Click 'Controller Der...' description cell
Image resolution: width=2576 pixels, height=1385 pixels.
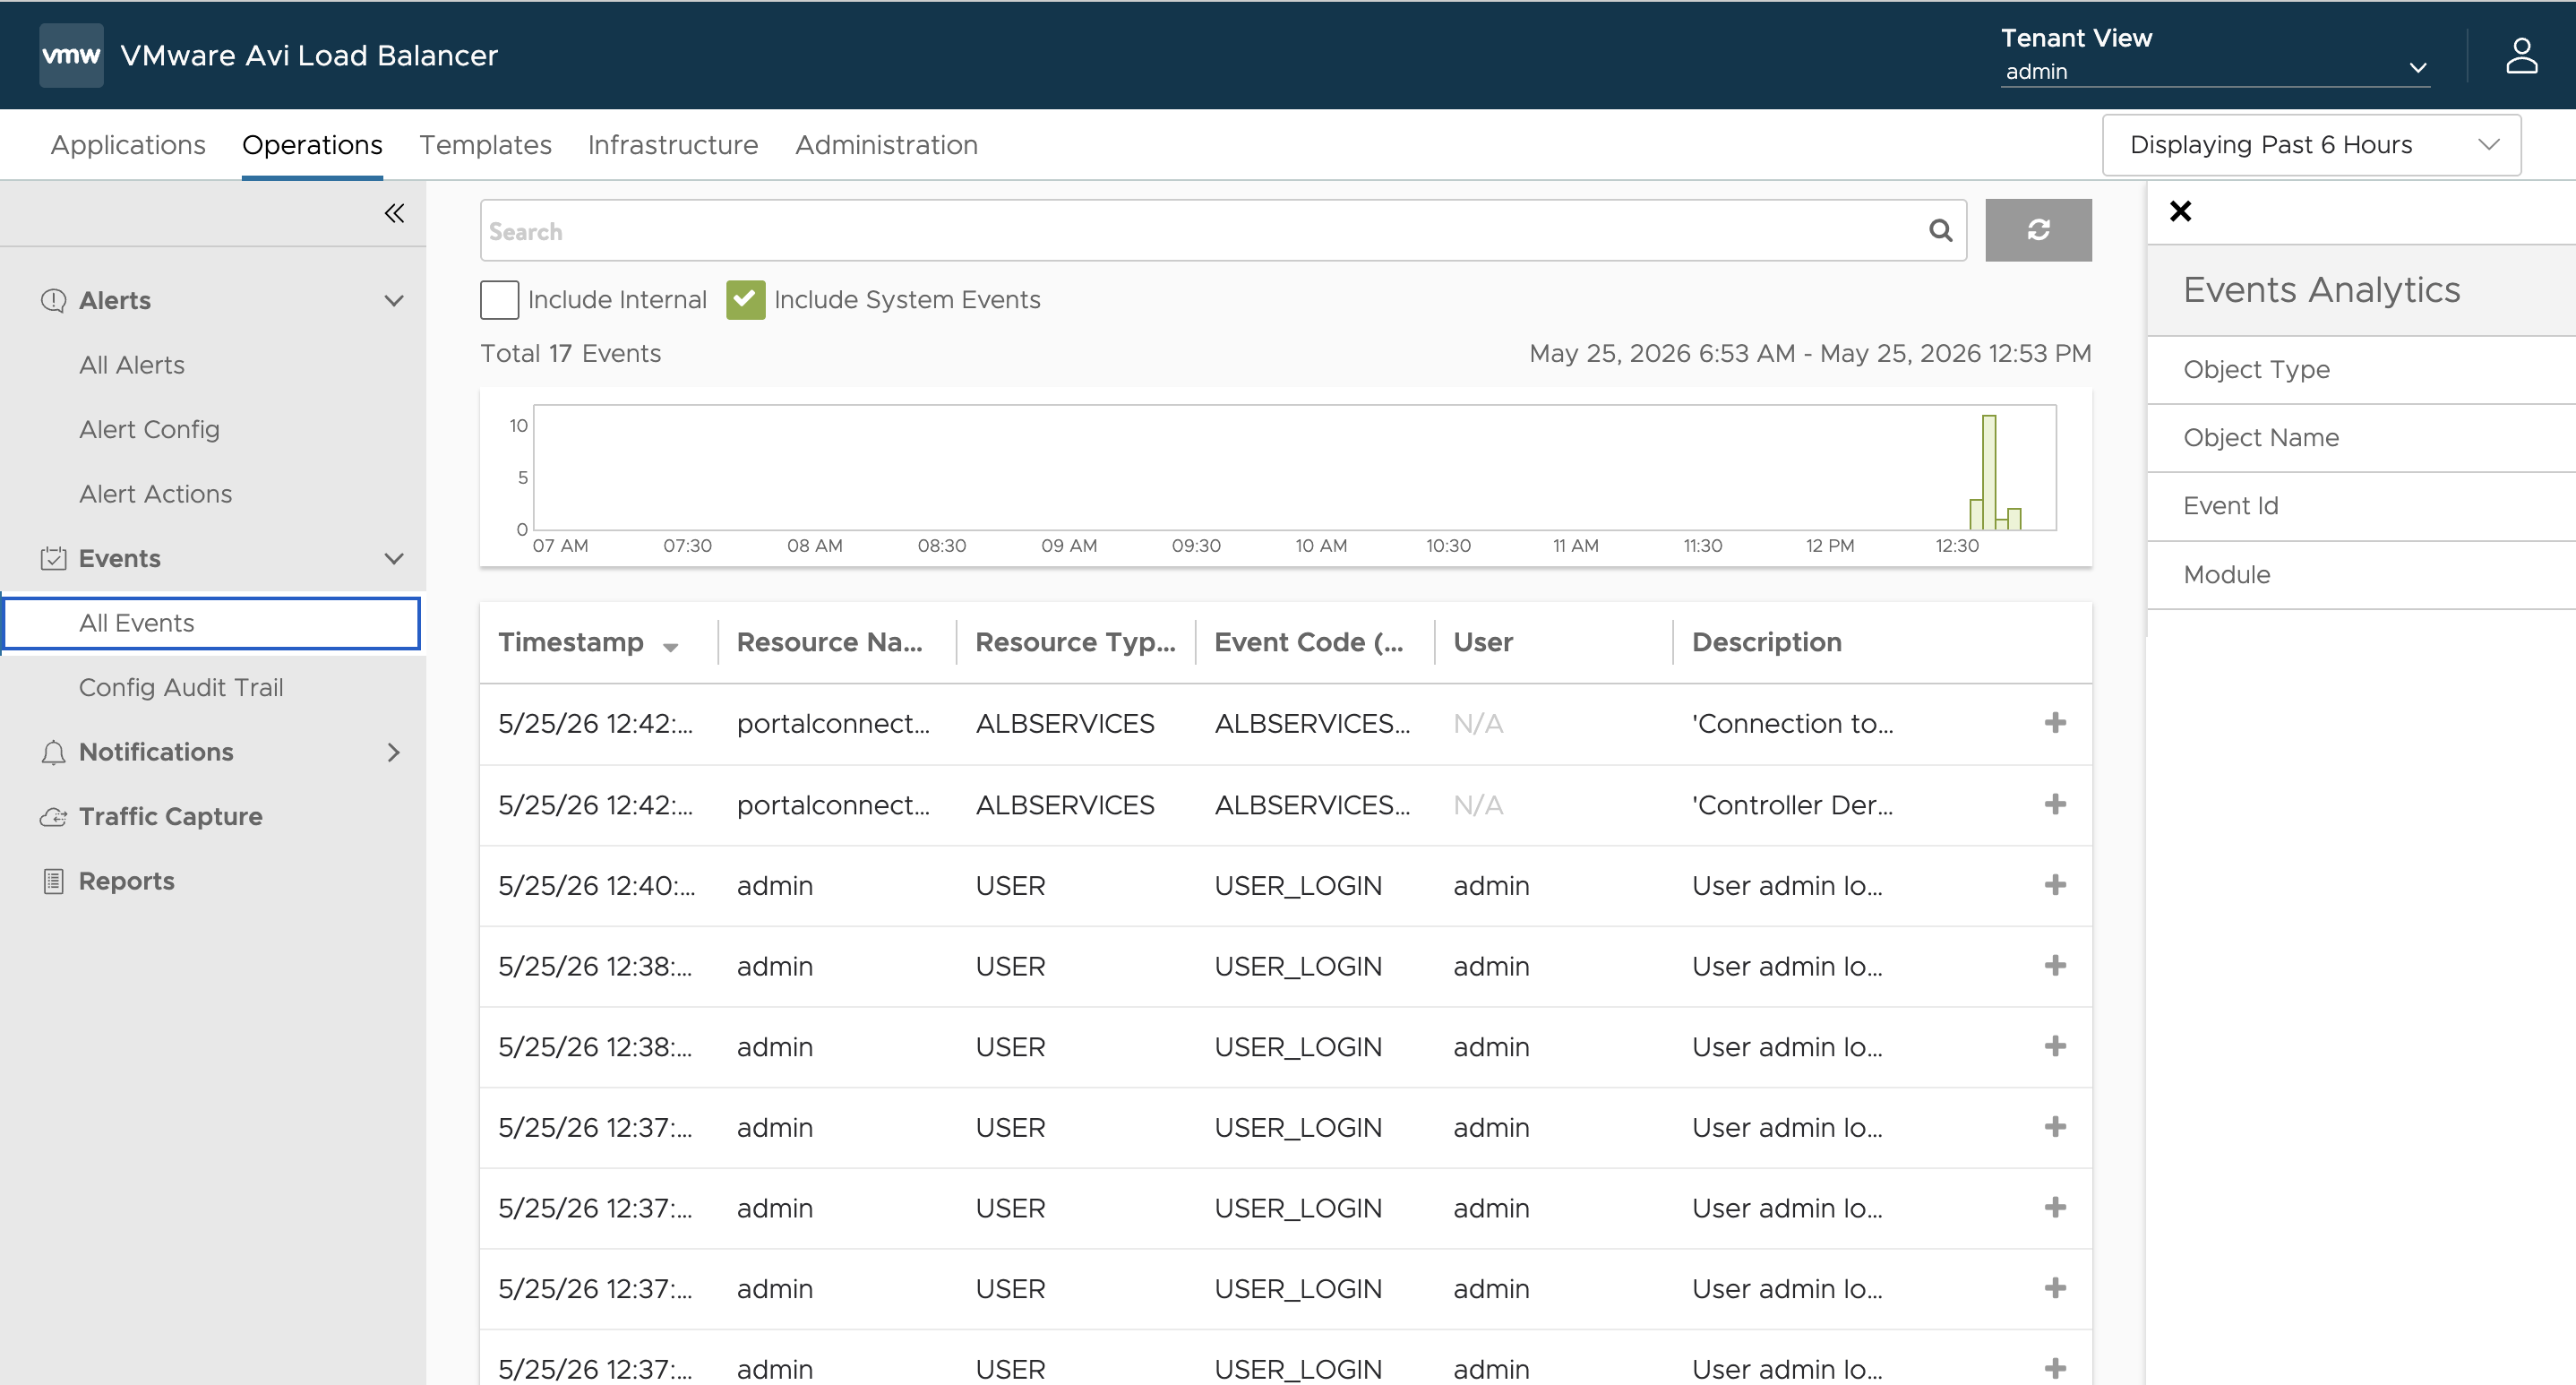tap(1792, 805)
